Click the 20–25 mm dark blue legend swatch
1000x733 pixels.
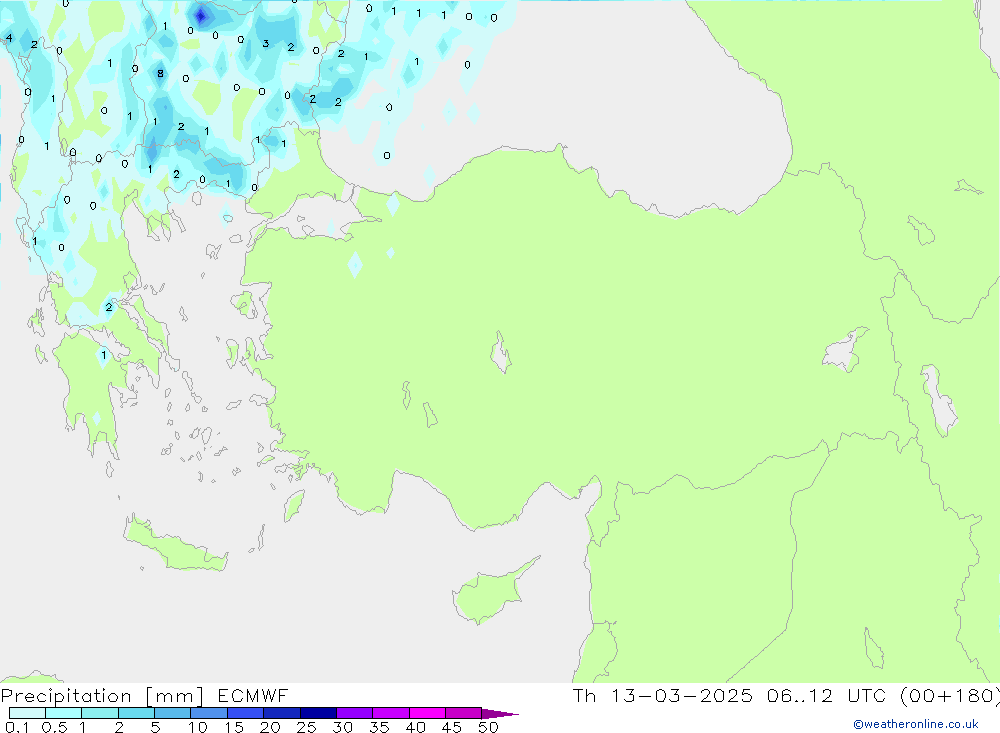(281, 713)
